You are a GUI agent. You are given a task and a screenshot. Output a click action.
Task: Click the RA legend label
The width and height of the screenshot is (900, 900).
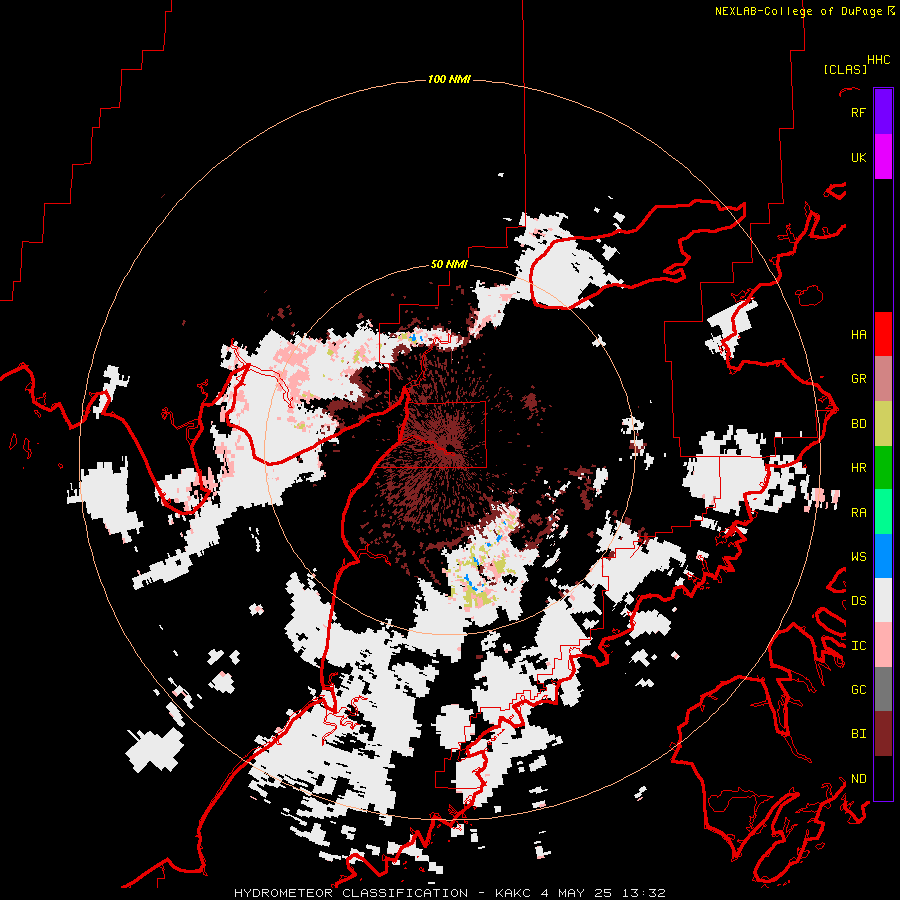coord(858,513)
